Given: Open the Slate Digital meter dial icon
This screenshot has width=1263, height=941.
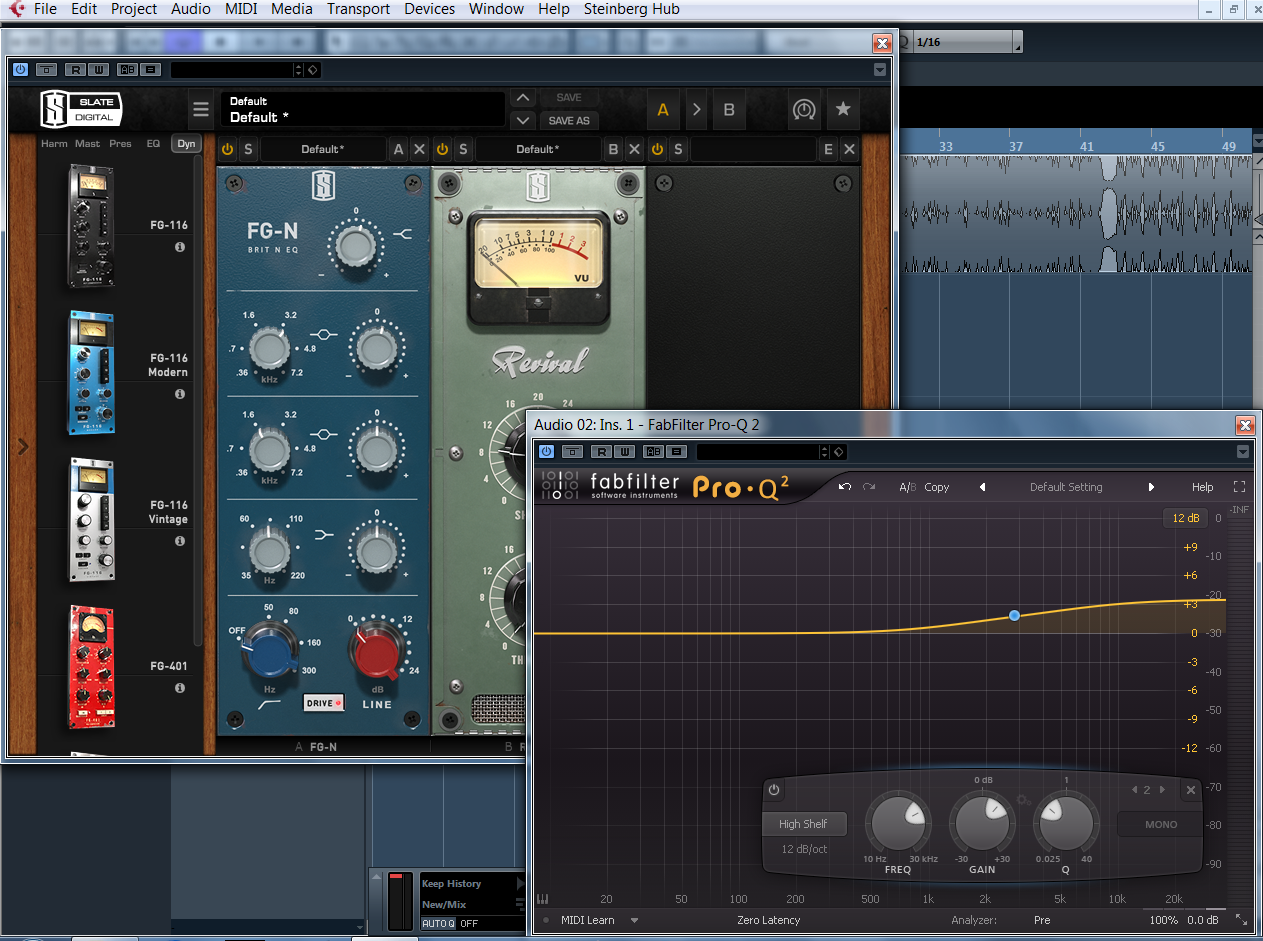Looking at the screenshot, I should (802, 109).
